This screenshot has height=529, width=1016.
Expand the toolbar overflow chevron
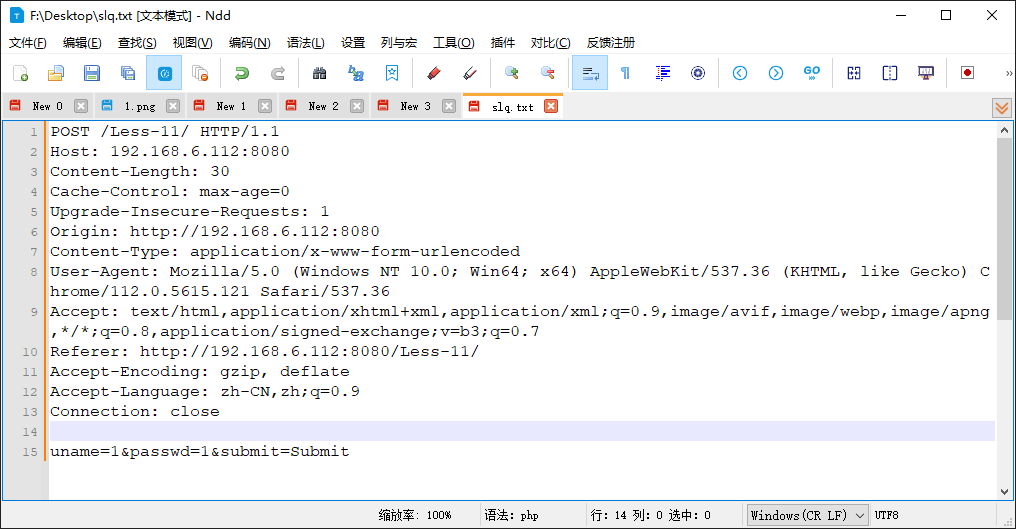point(1008,73)
